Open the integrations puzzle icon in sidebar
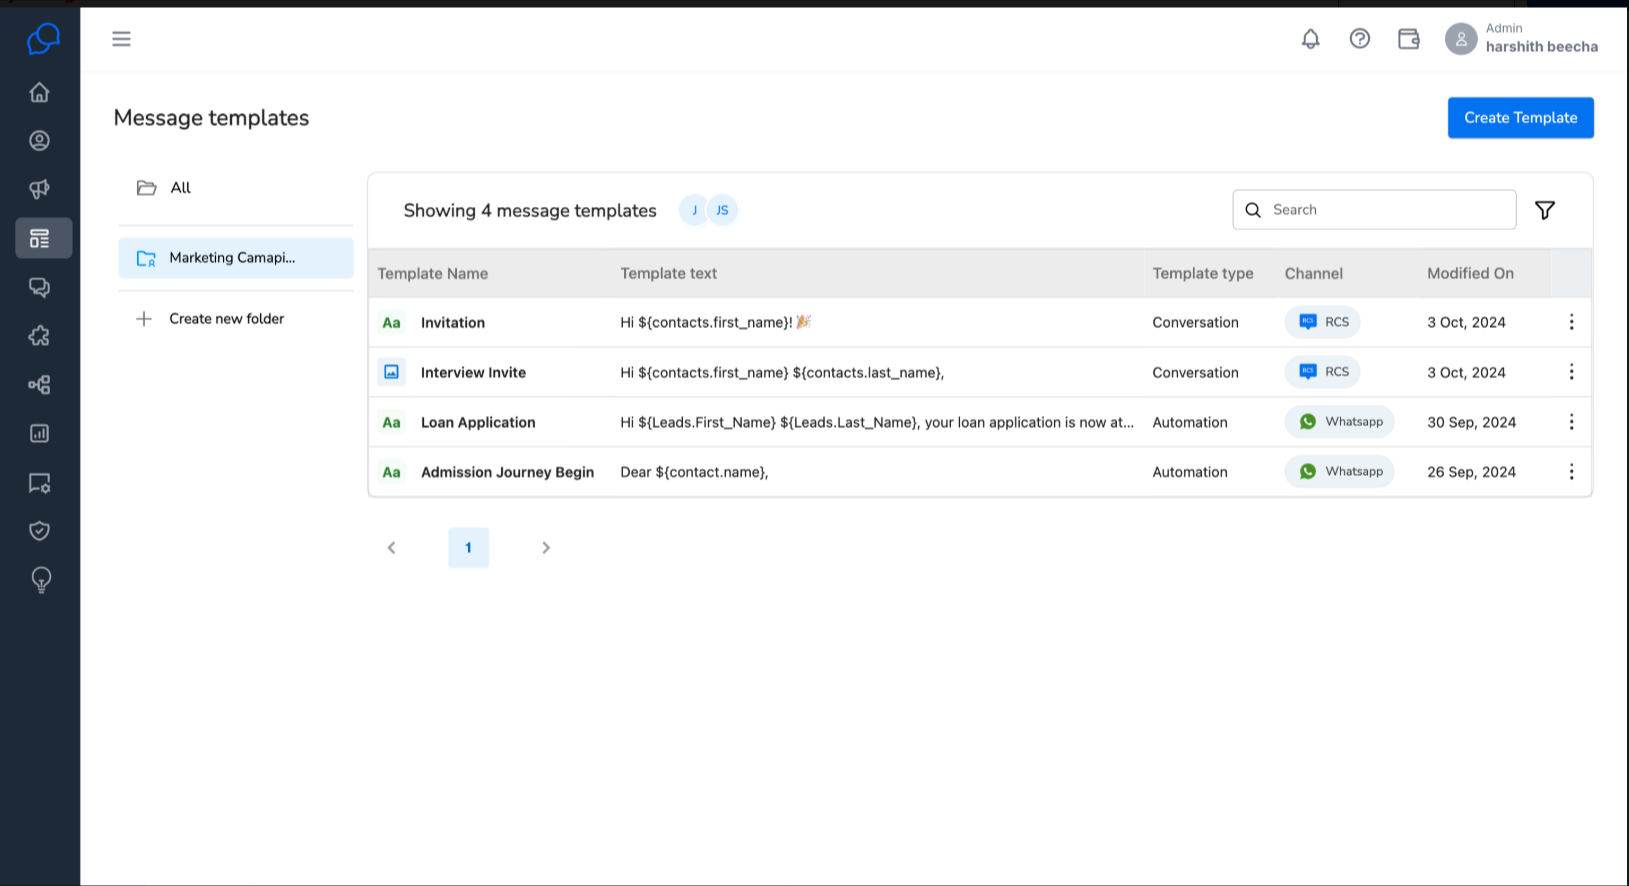Screen dimensions: 1629x886 pos(39,336)
